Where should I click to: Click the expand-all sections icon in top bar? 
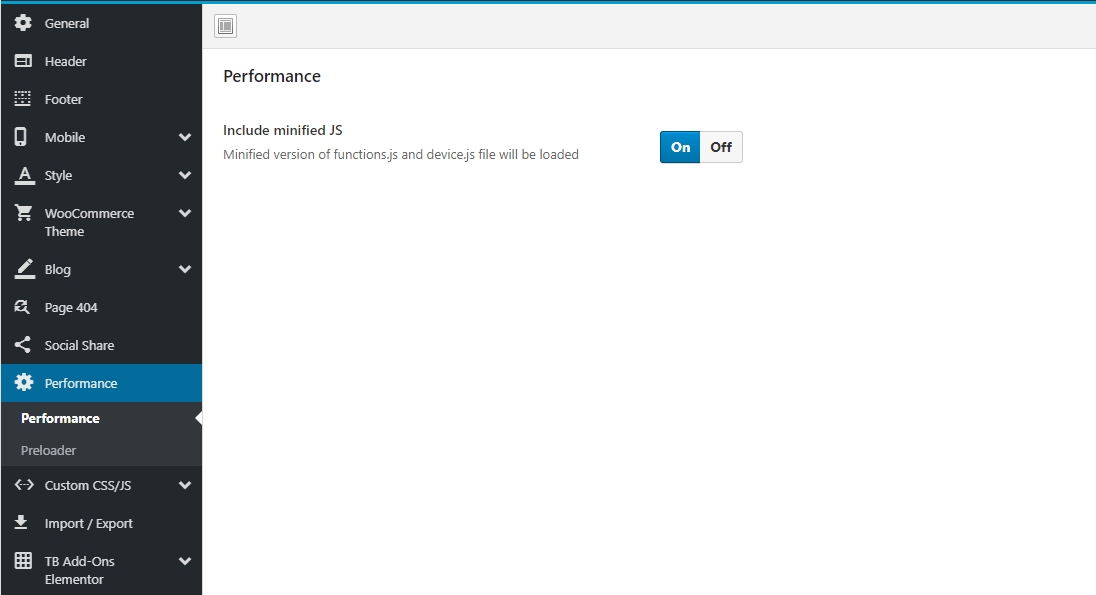tap(225, 26)
